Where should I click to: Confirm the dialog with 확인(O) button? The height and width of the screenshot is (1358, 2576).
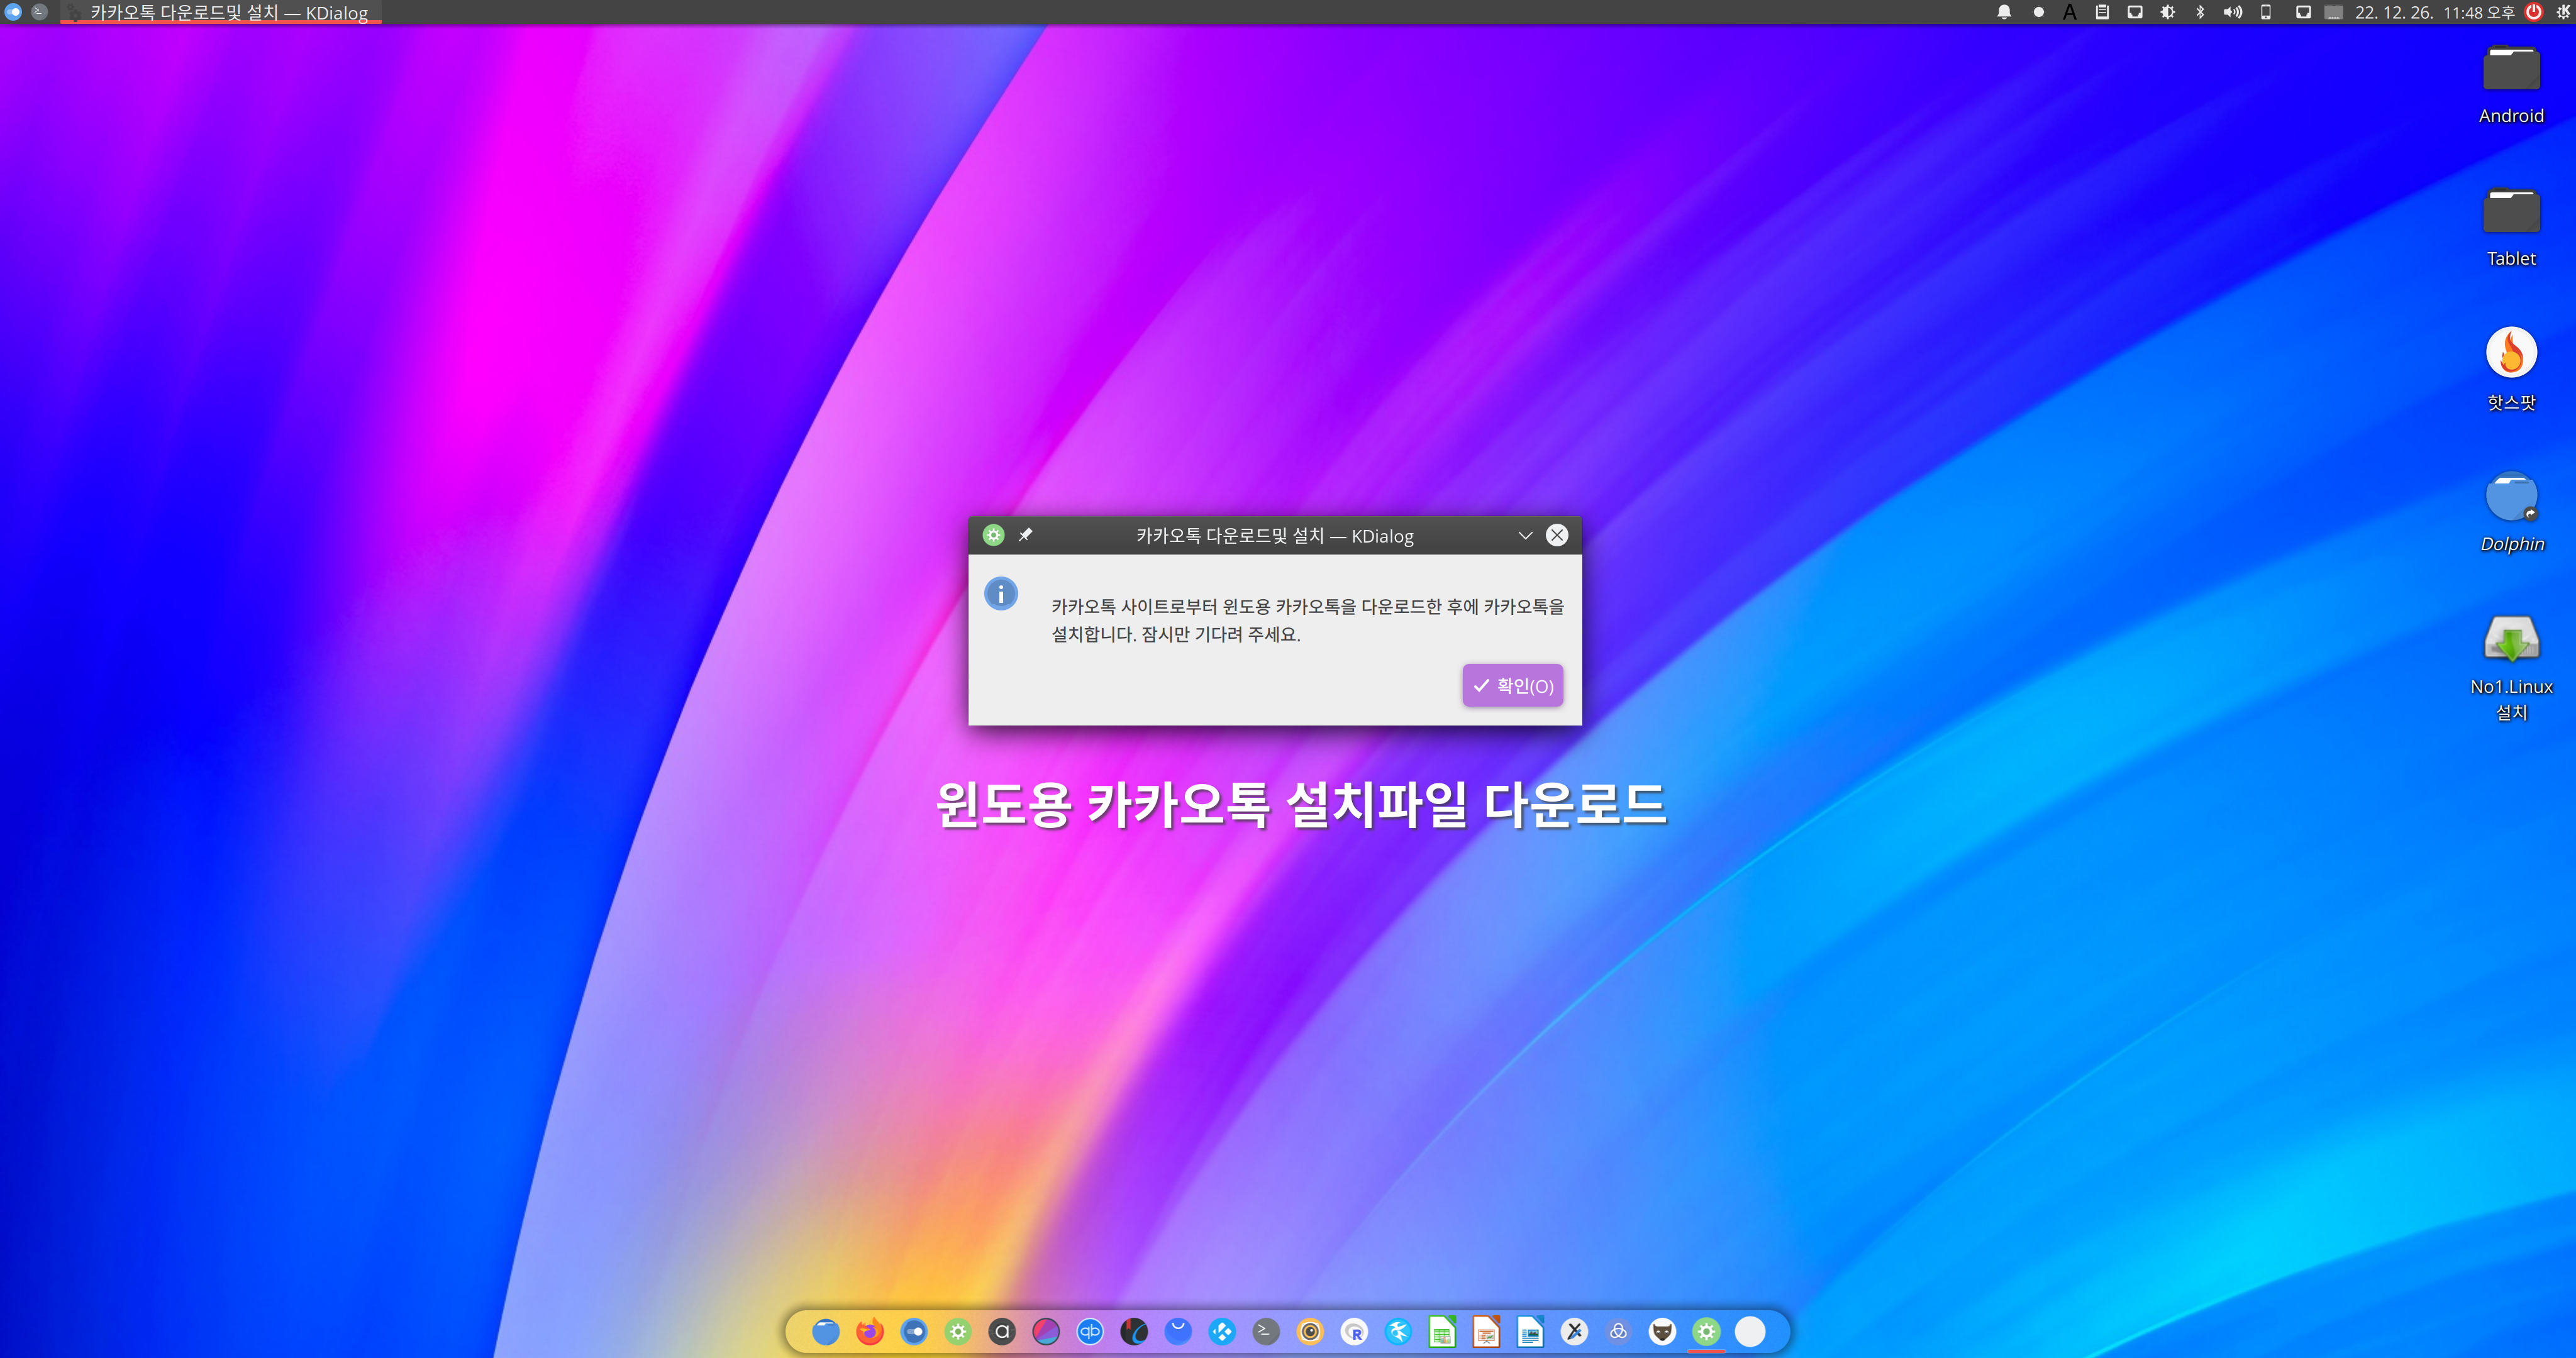click(x=1512, y=686)
